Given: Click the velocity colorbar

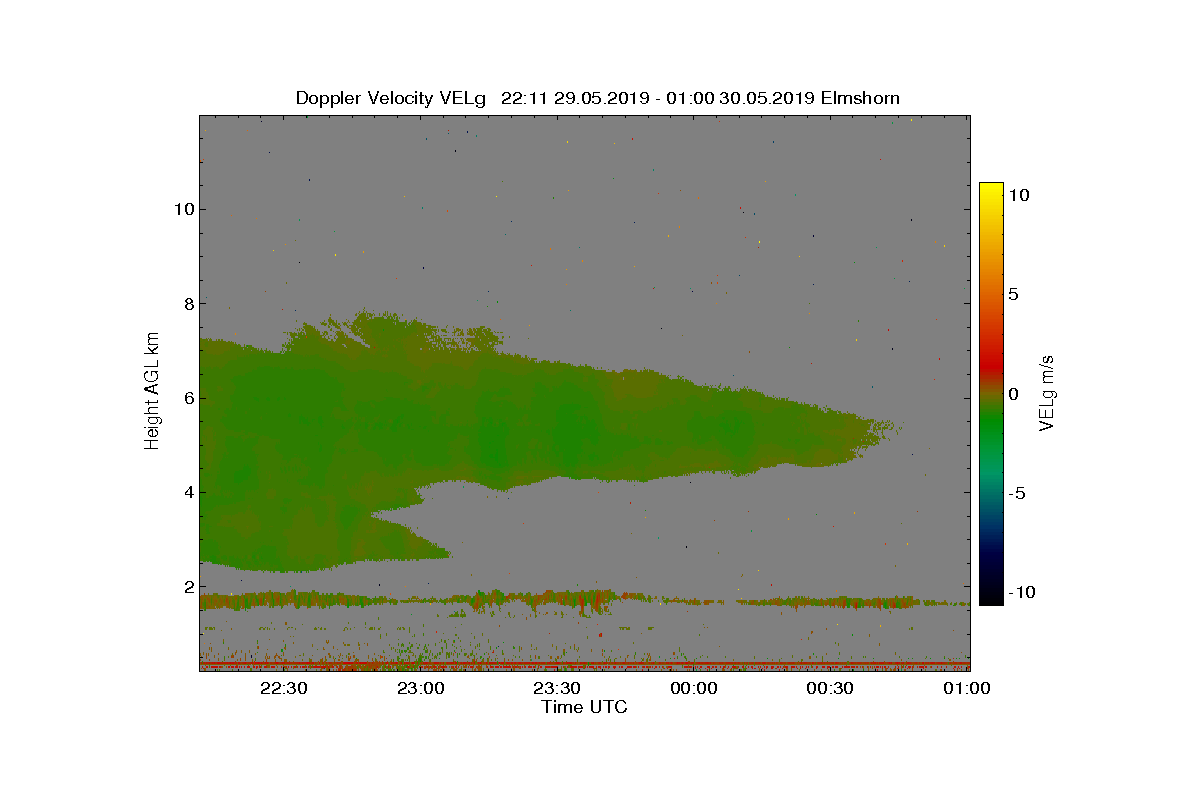Looking at the screenshot, I should 991,393.
